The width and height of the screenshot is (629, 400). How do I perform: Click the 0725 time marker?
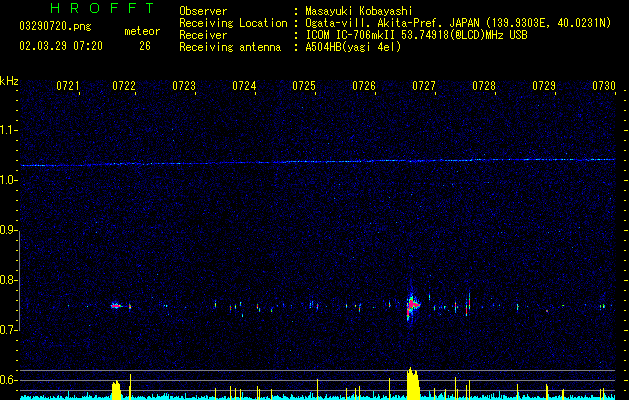[x=304, y=86]
